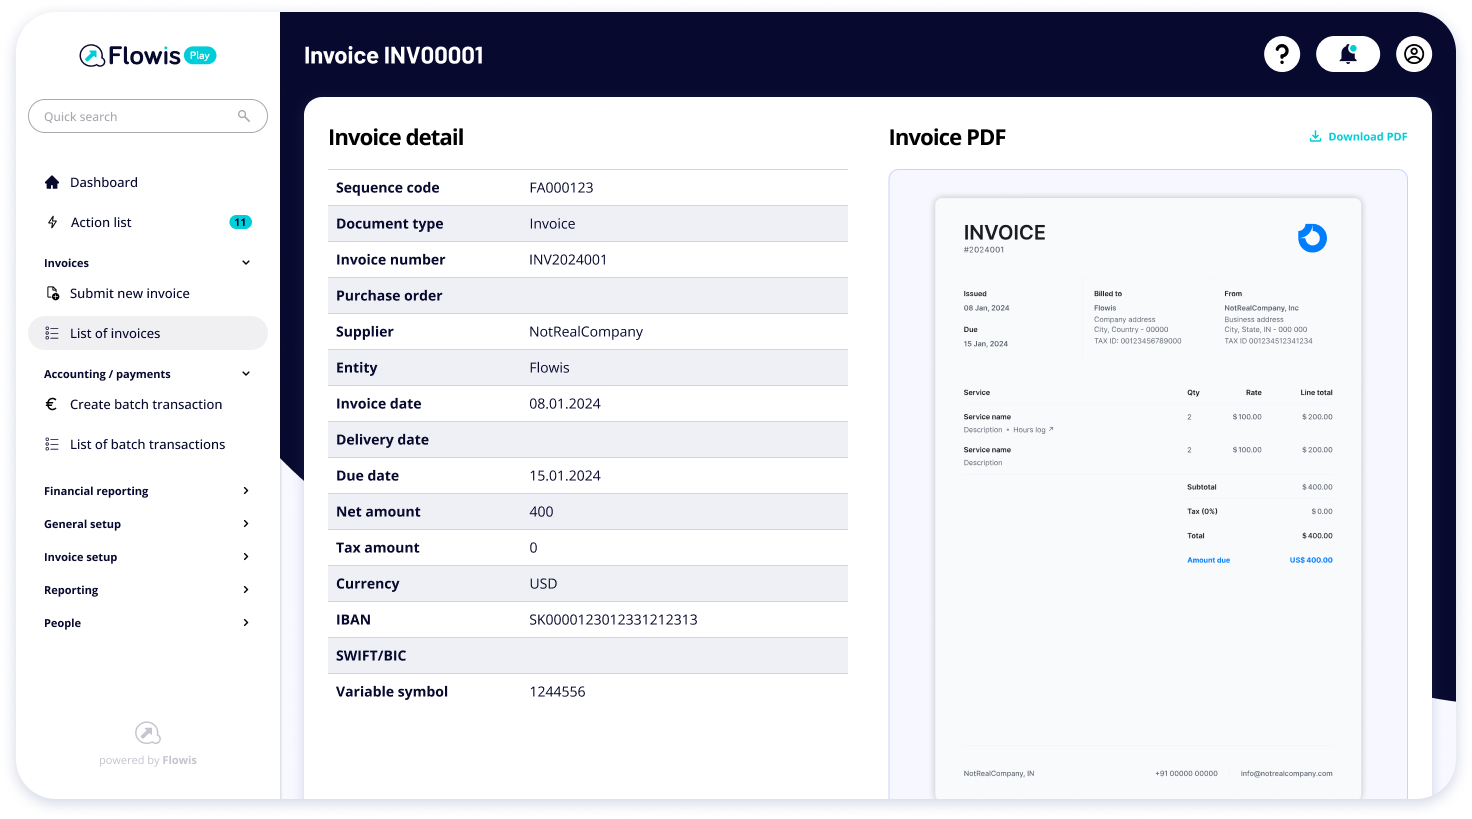Viewport: 1472px width, 819px height.
Task: Open Action list menu item
Action: pos(101,222)
